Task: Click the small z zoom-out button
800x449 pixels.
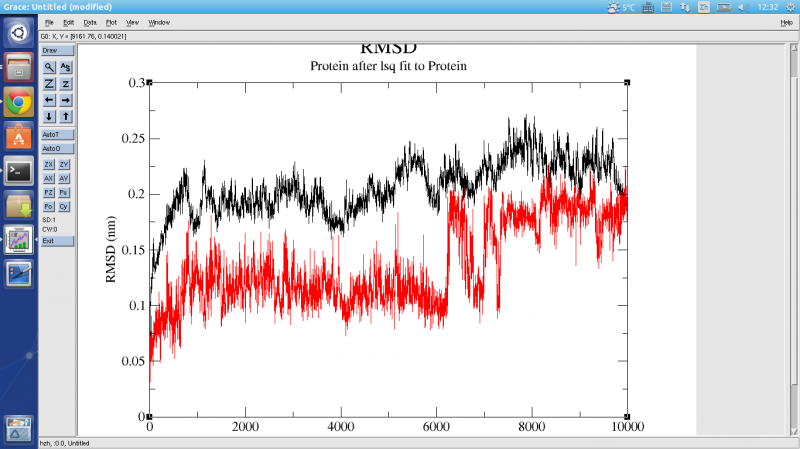Action: (65, 84)
